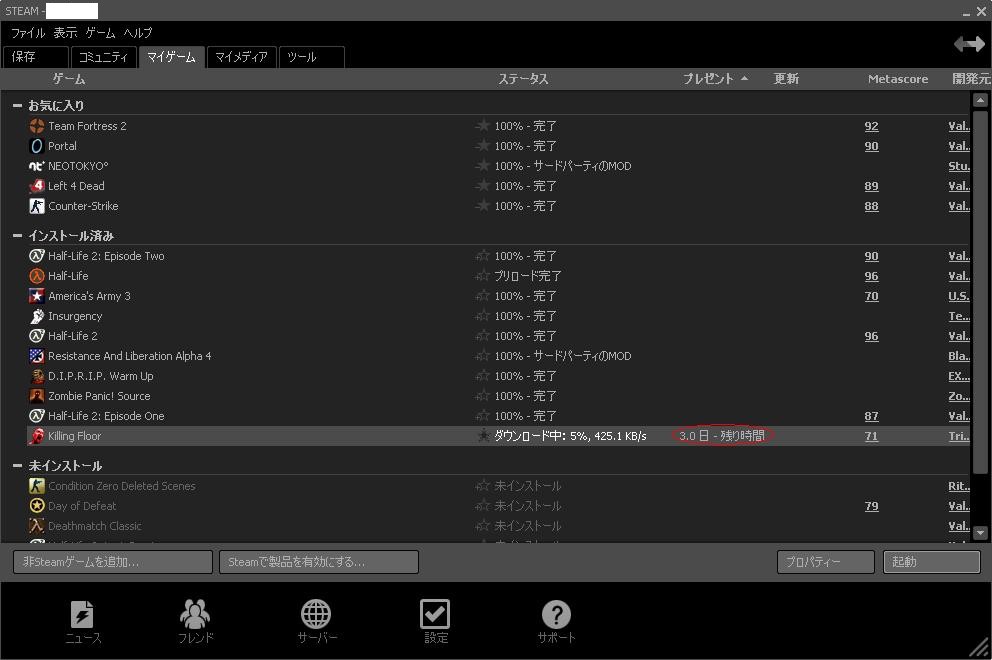The image size is (992, 660).
Task: Select the Half-Life 2 game row
Action: click(x=499, y=336)
